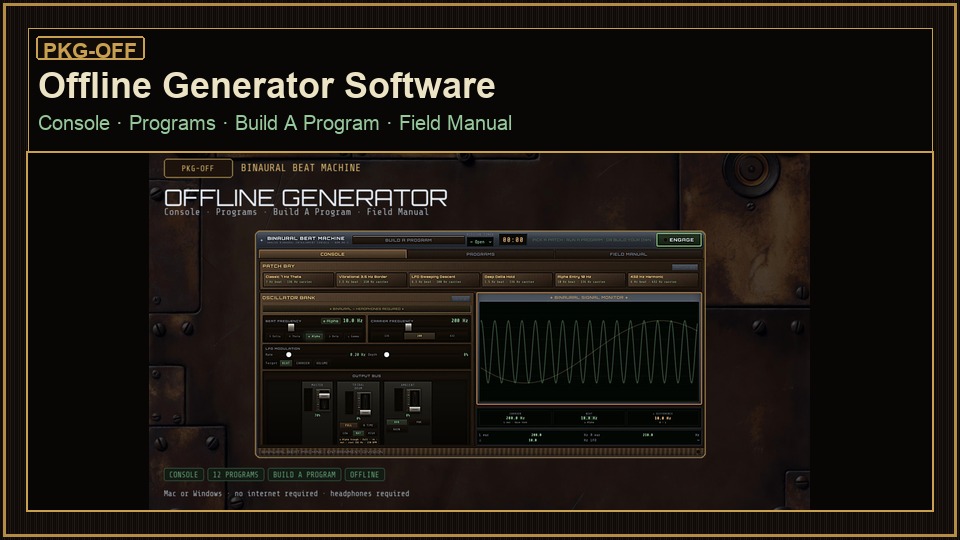Switch to the CONSOLE tab in the machine window

(332, 254)
